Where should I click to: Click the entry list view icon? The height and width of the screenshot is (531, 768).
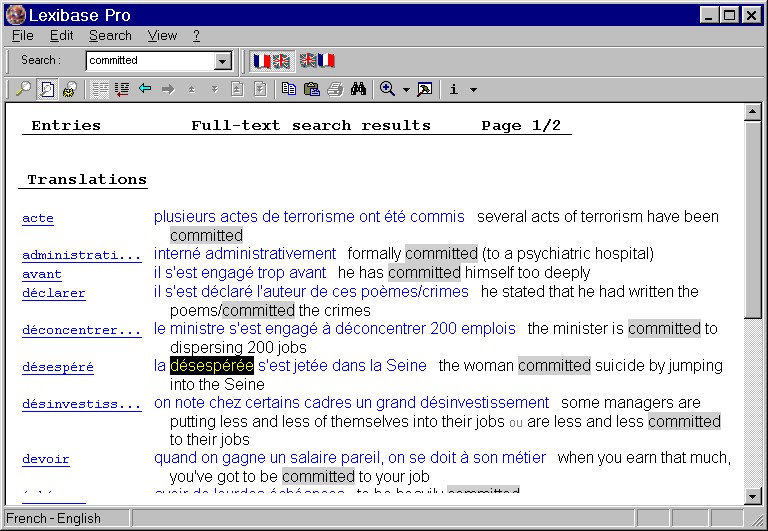[100, 89]
